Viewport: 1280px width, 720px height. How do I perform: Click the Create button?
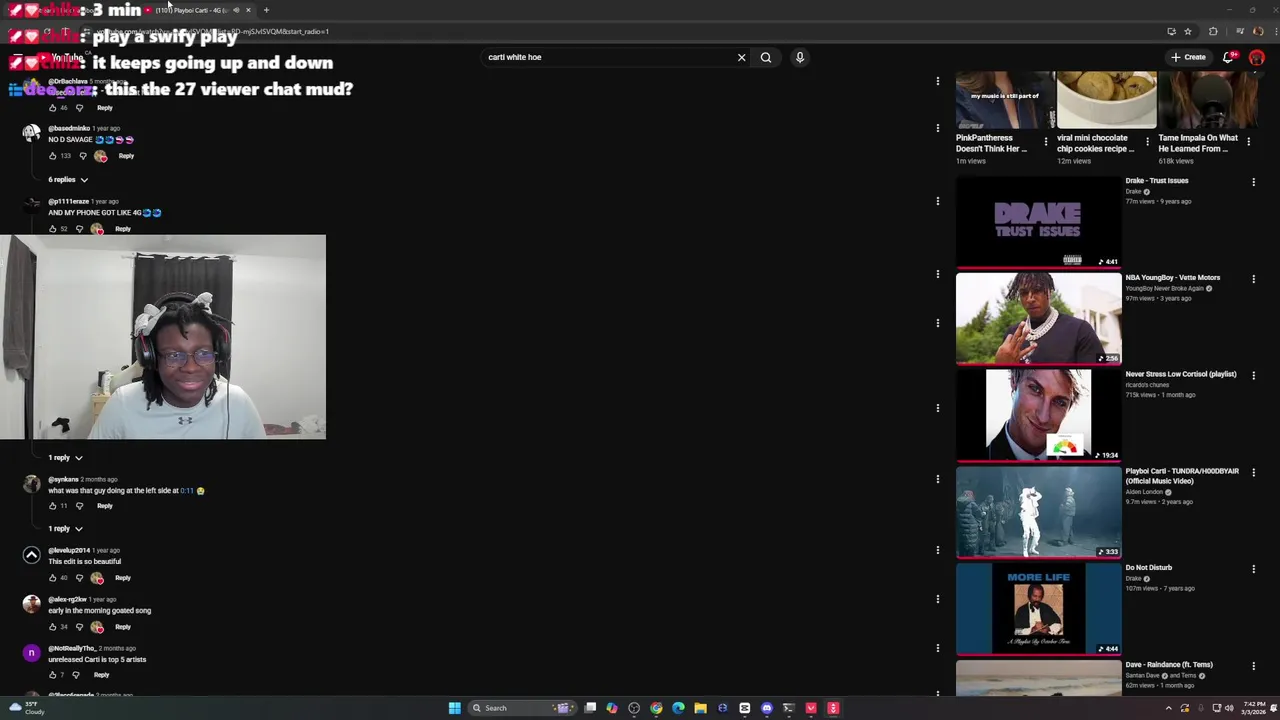click(1188, 57)
